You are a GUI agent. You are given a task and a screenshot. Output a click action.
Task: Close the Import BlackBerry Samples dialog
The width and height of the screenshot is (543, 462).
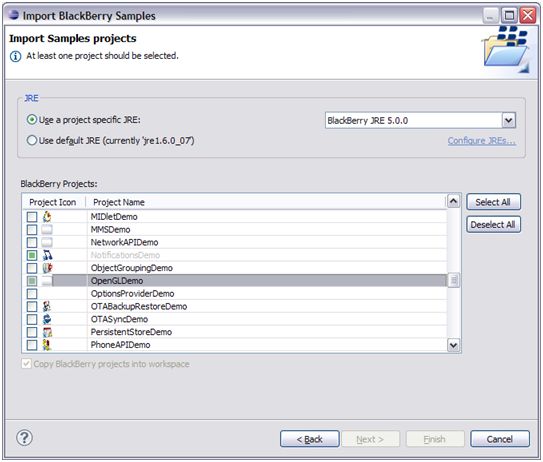528,15
